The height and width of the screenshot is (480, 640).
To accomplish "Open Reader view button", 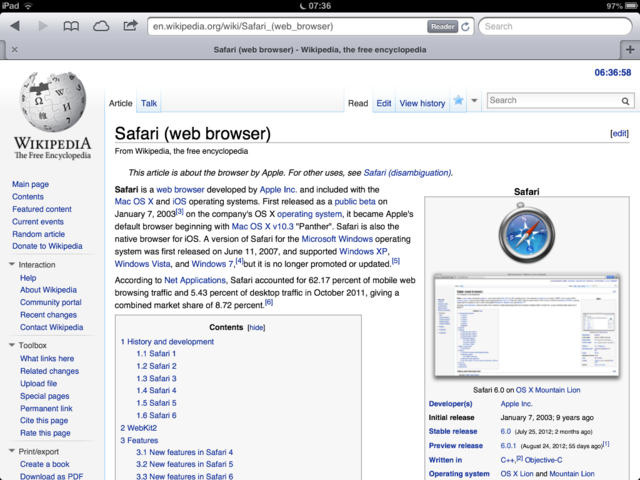I will [442, 27].
